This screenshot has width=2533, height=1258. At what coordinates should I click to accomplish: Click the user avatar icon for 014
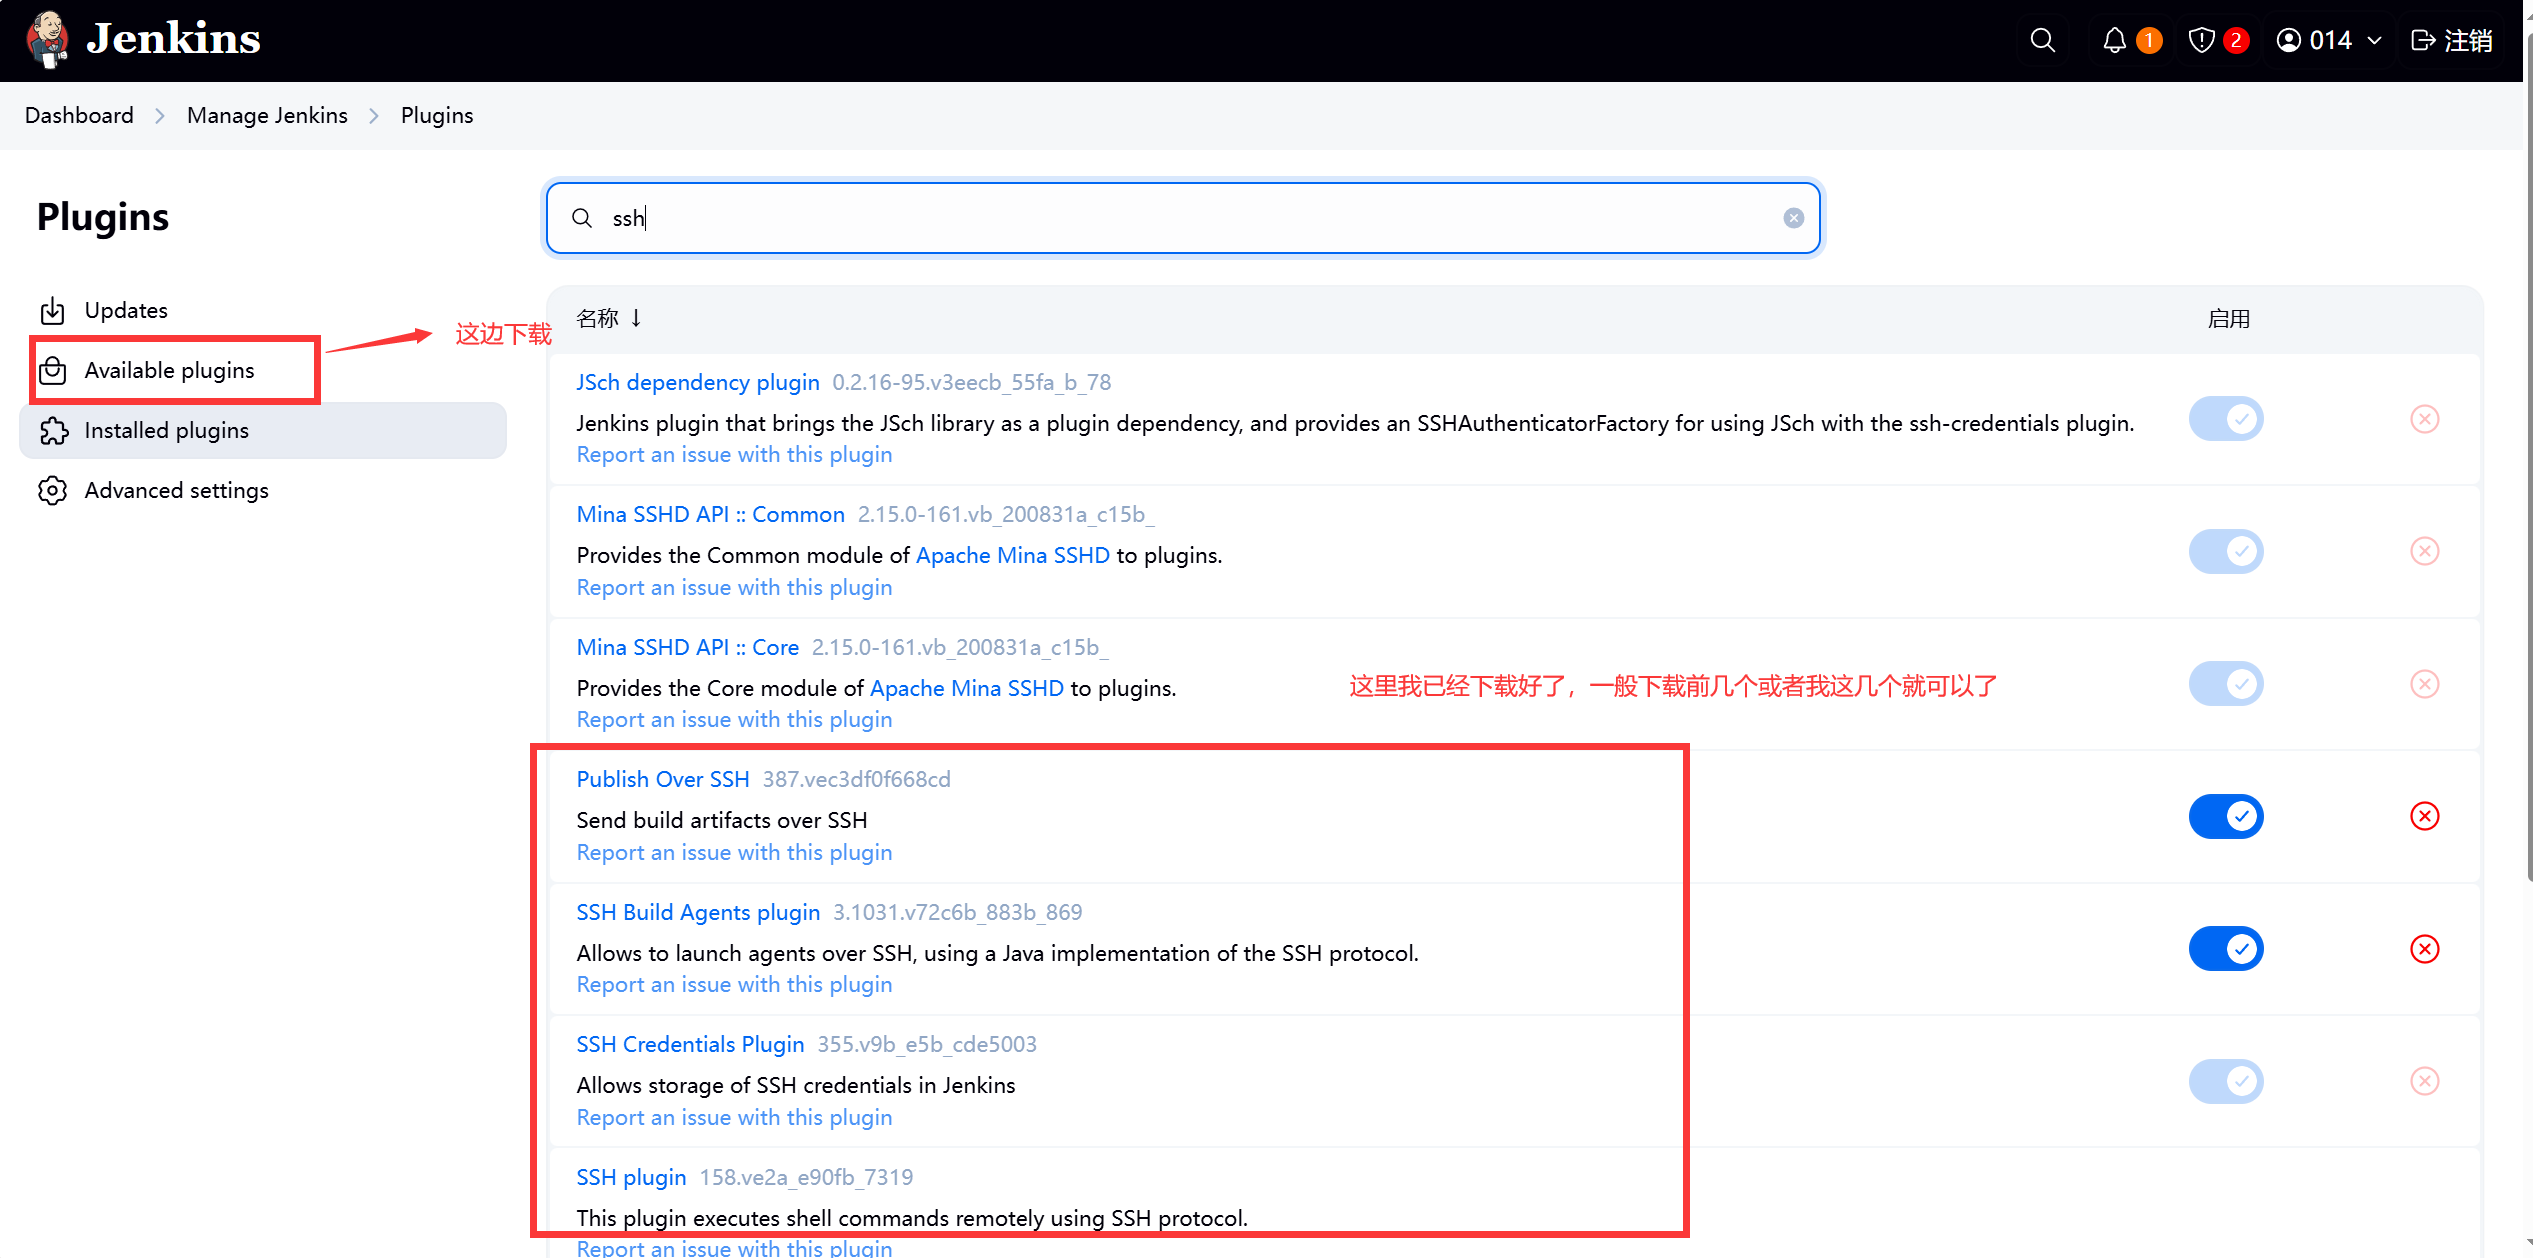pyautogui.click(x=2289, y=40)
